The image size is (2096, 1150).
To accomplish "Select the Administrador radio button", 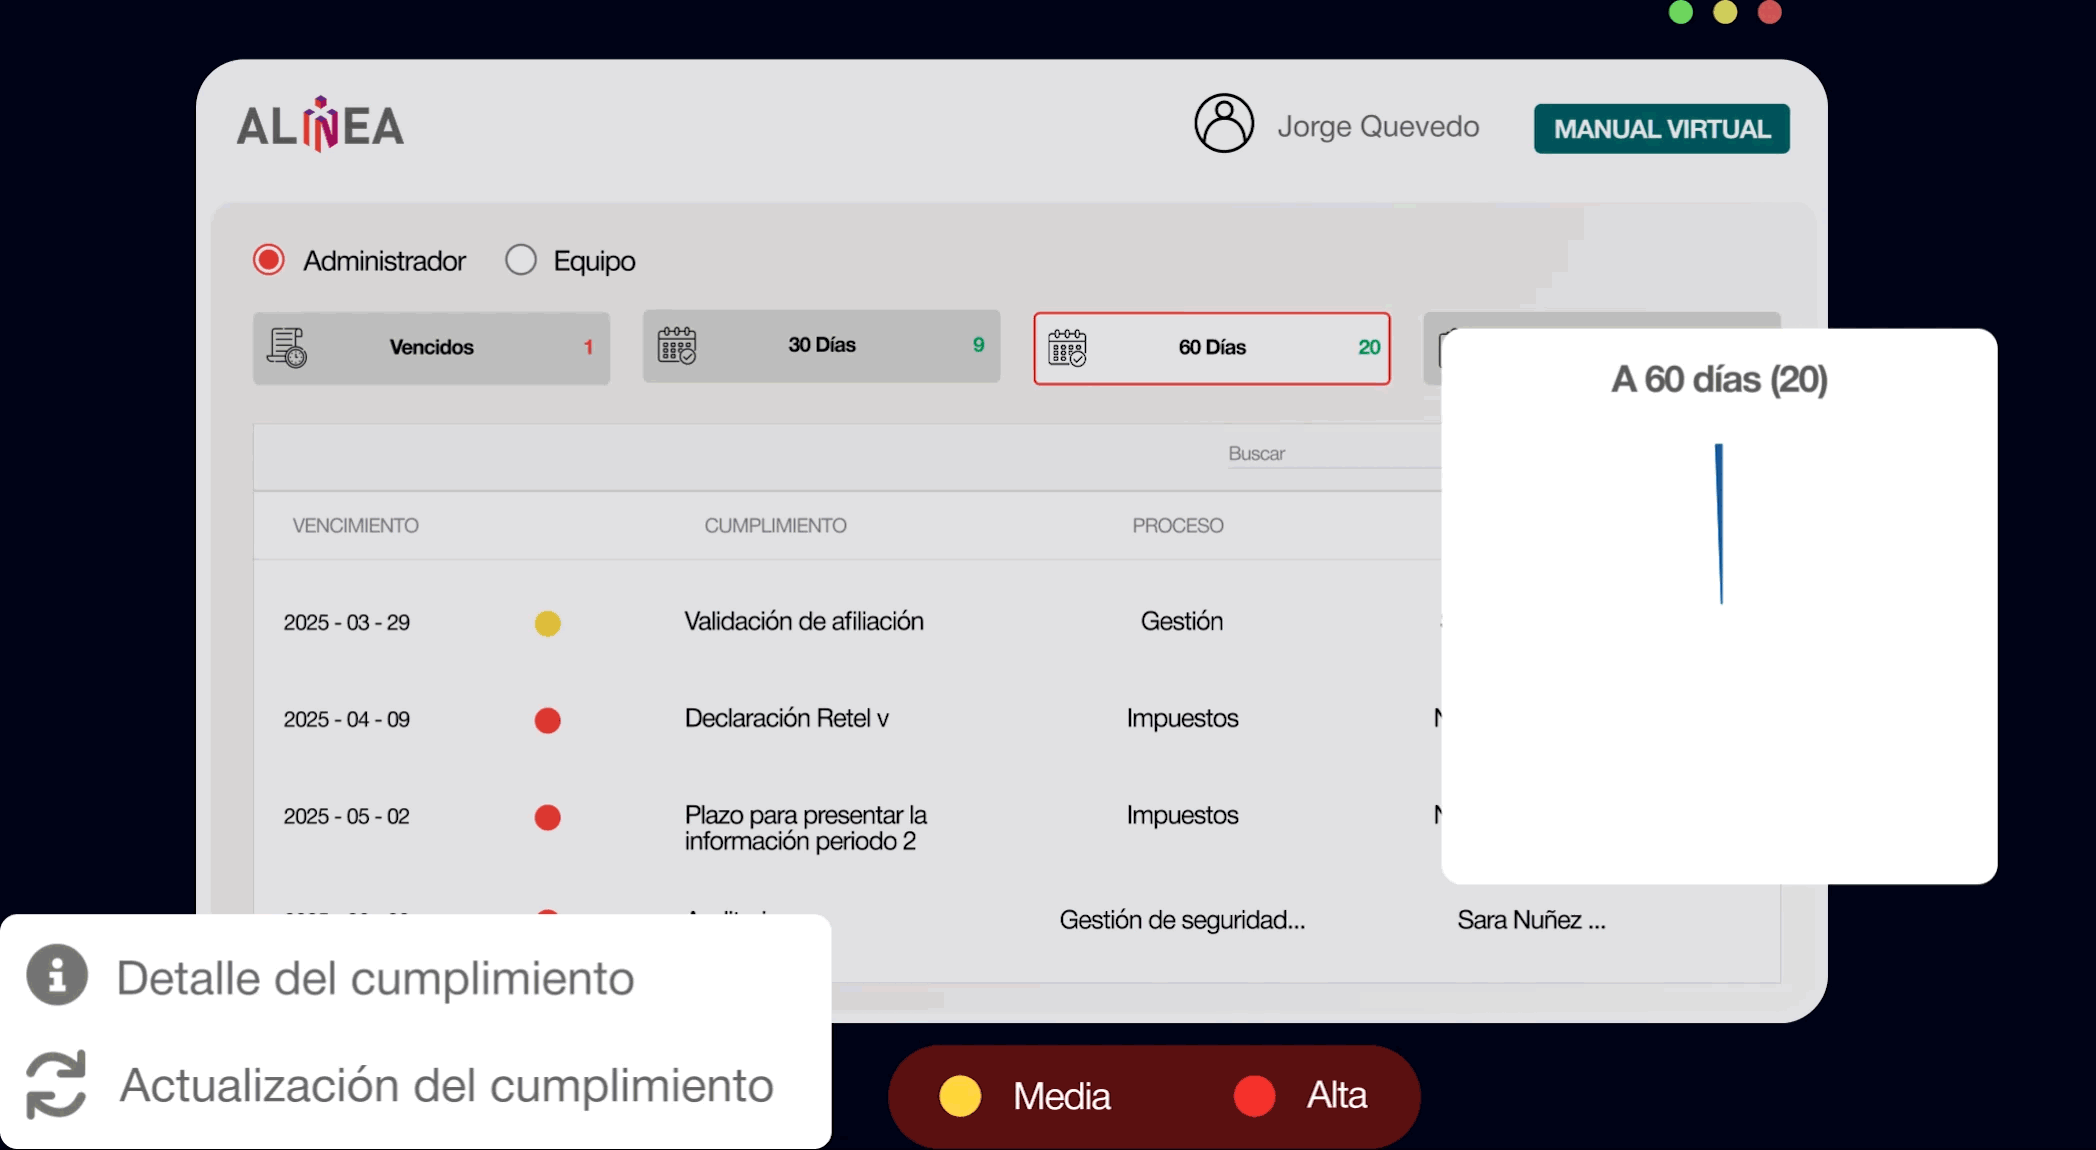I will click(267, 259).
